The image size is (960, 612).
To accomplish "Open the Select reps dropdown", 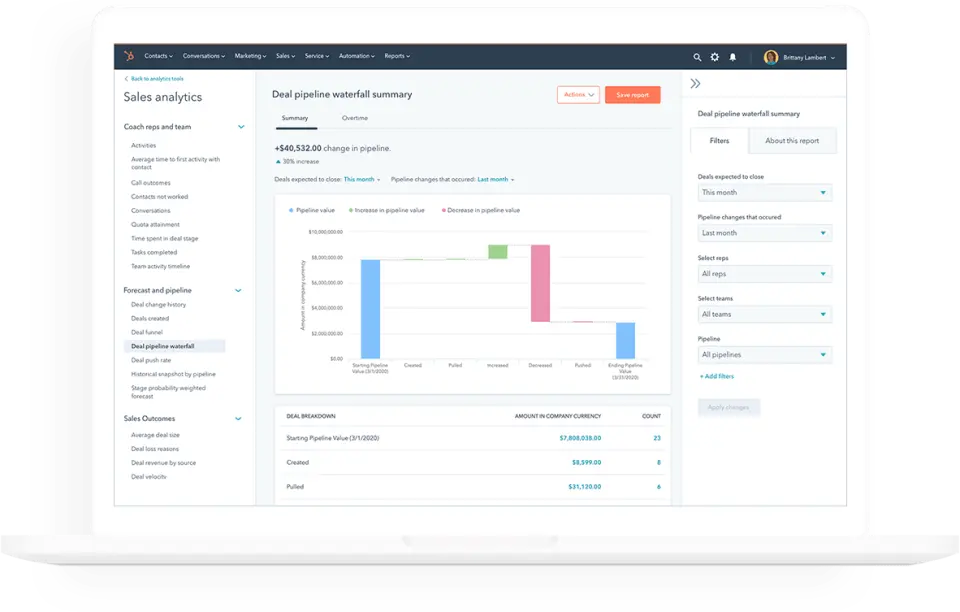I will tap(765, 273).
